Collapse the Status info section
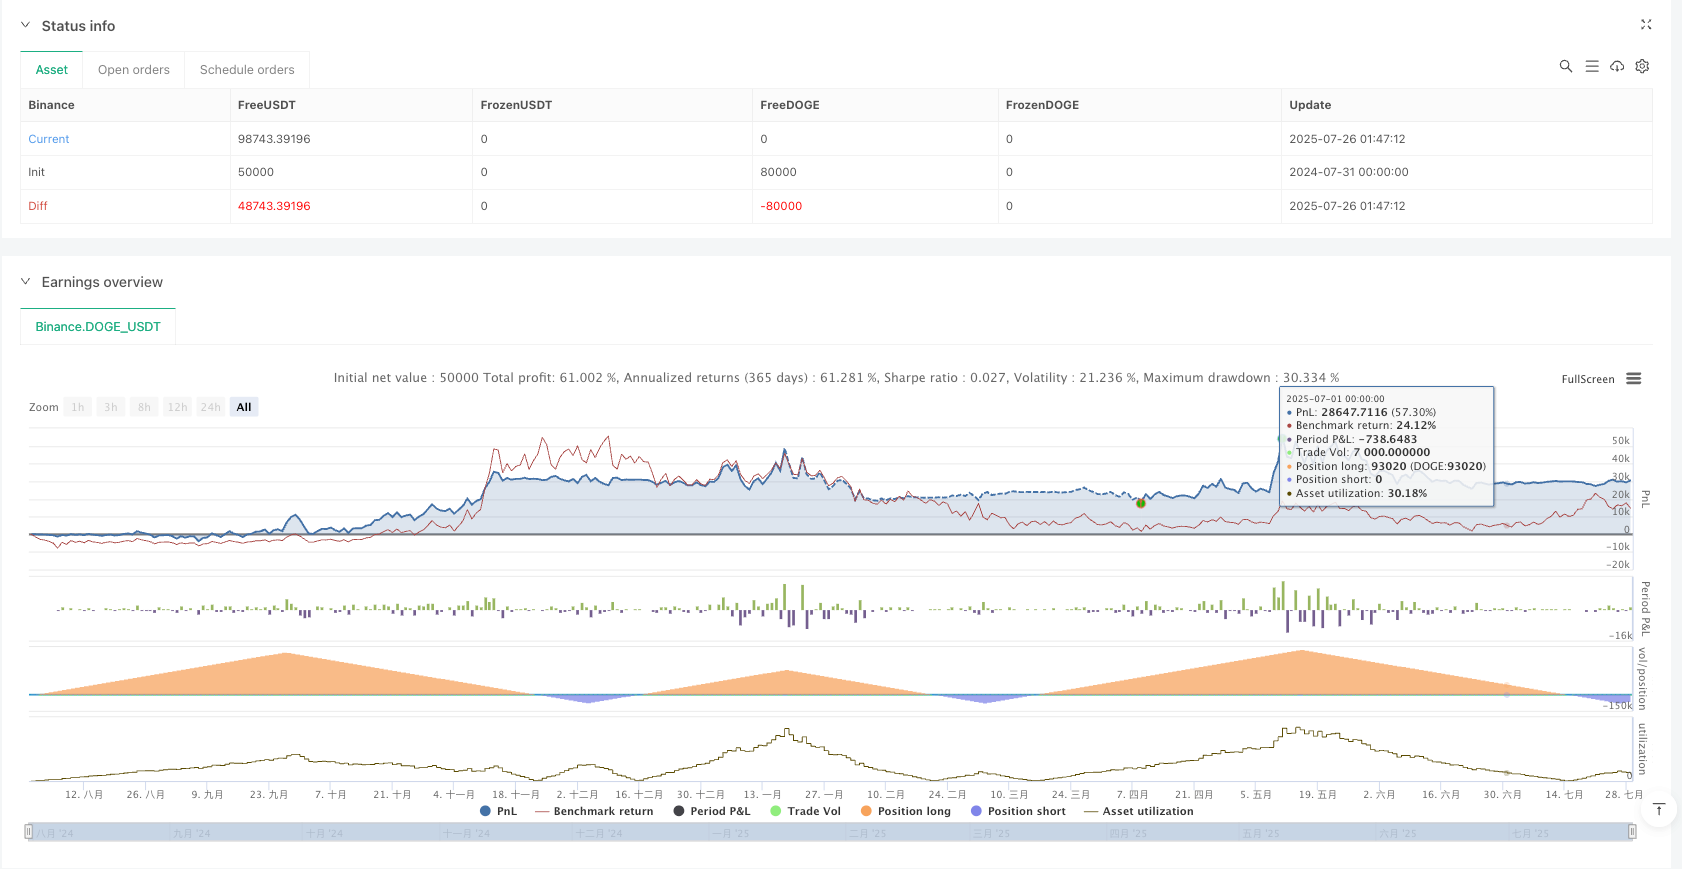Screen dimensions: 1682x869 click(x=26, y=26)
